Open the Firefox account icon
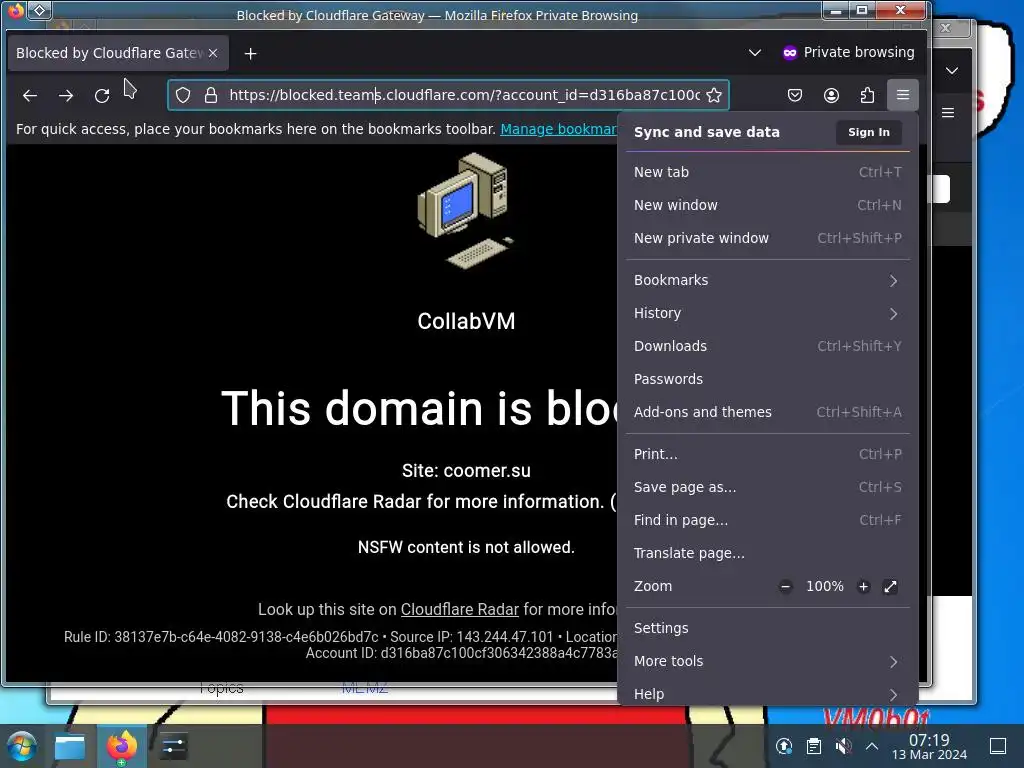This screenshot has height=768, width=1024. click(x=831, y=95)
